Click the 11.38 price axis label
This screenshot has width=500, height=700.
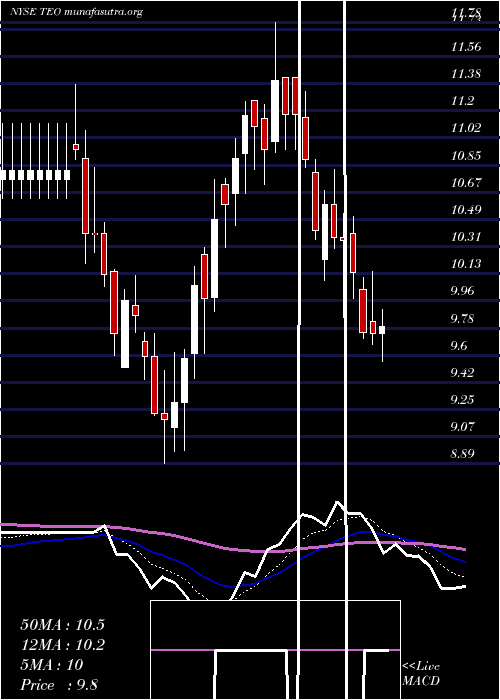[x=466, y=74]
